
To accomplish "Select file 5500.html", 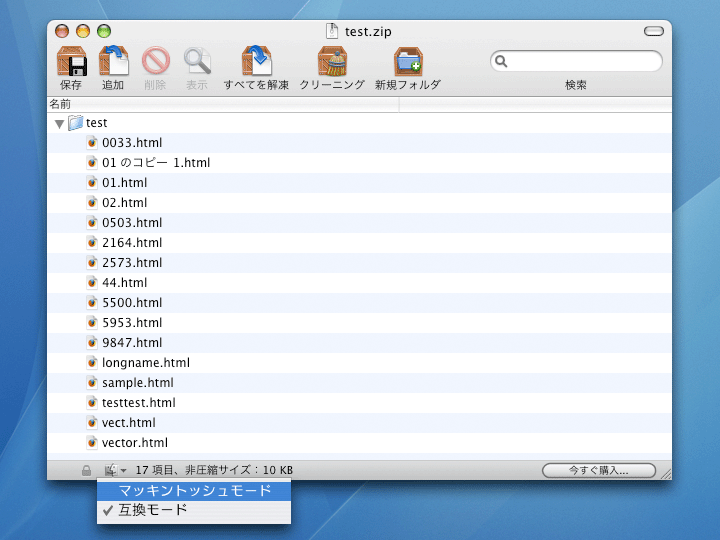I will click(x=359, y=303).
